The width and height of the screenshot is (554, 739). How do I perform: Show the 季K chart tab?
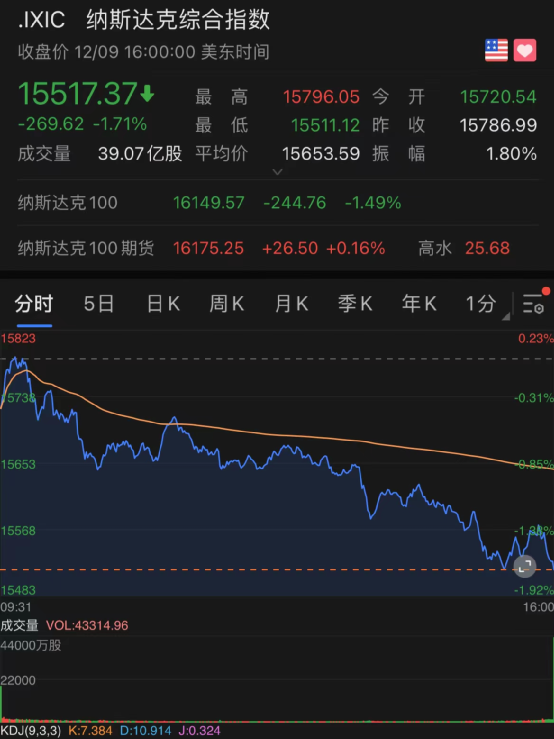(355, 304)
